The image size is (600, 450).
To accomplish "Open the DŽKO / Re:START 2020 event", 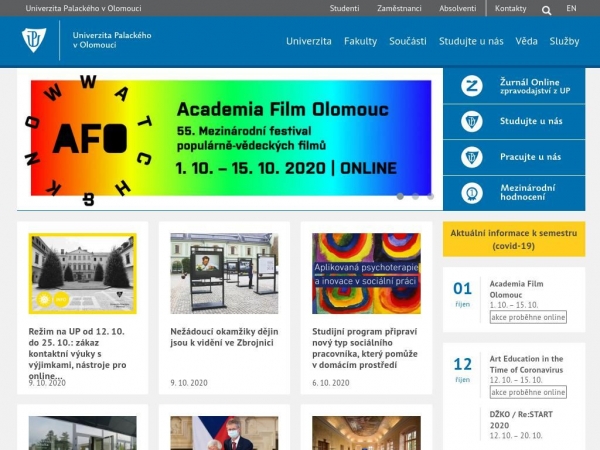I will click(521, 420).
